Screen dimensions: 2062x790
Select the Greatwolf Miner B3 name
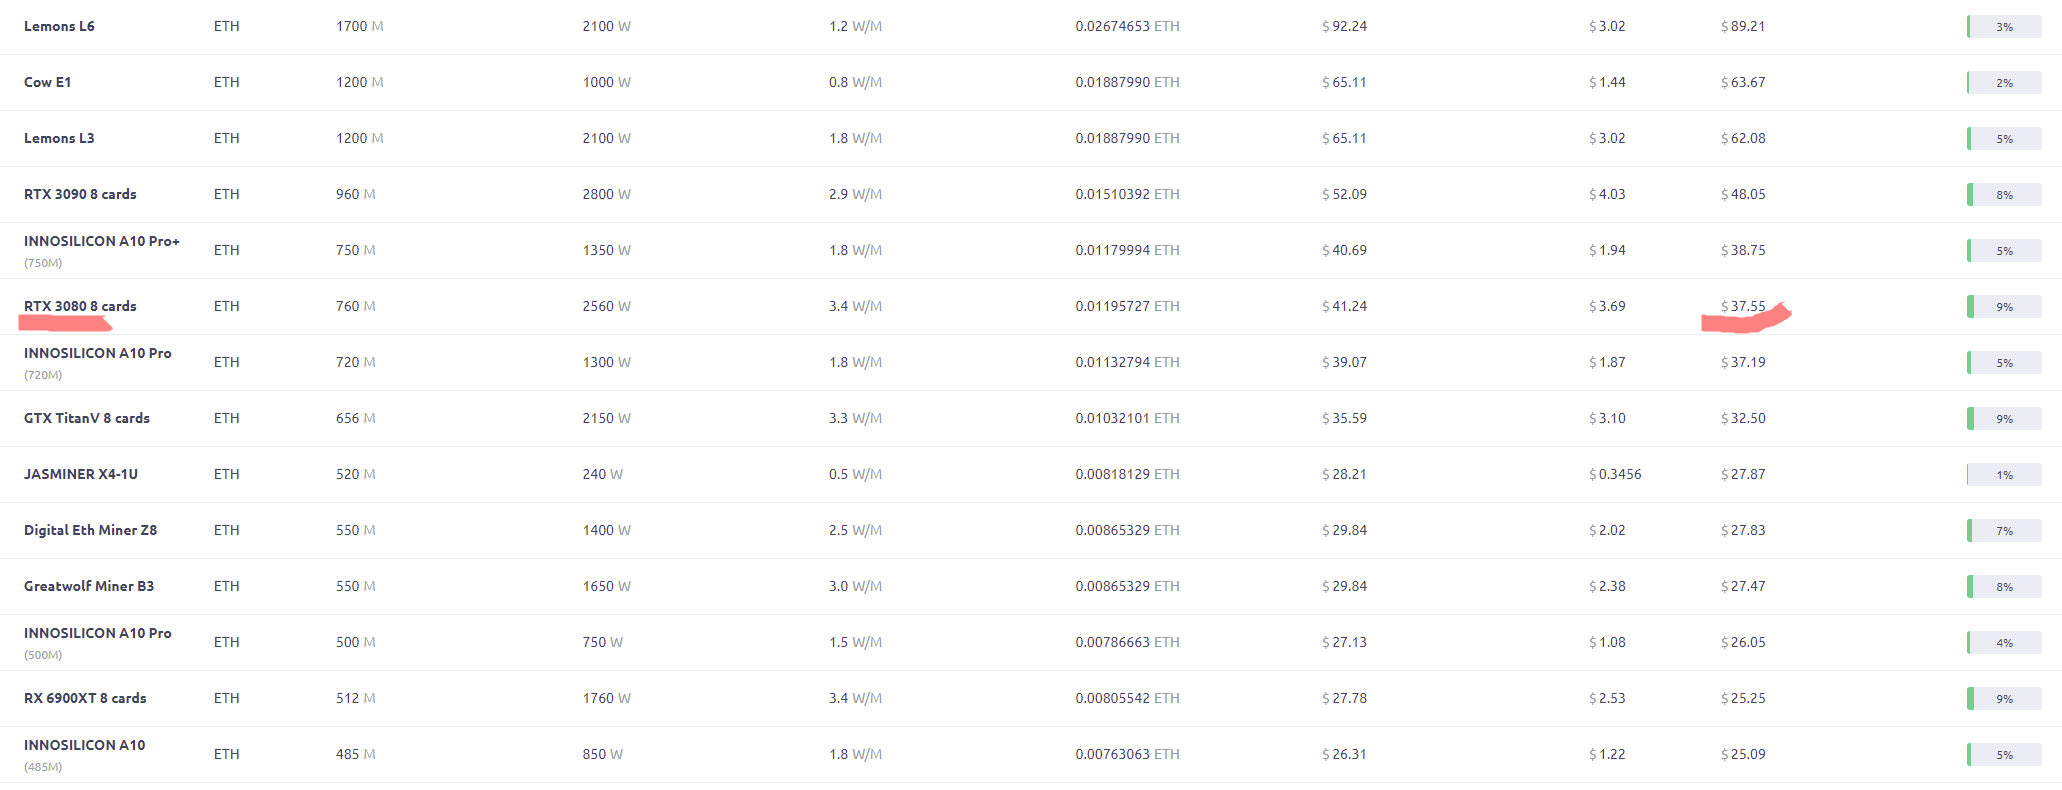tap(89, 586)
